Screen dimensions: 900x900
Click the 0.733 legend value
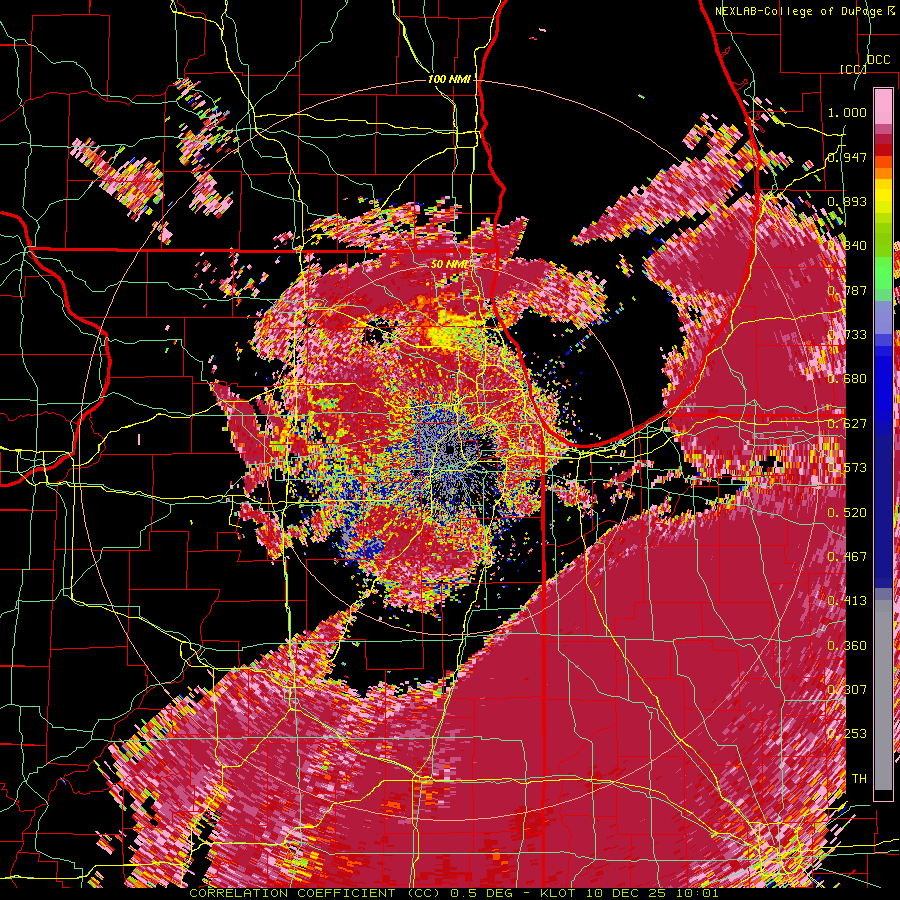tap(847, 335)
